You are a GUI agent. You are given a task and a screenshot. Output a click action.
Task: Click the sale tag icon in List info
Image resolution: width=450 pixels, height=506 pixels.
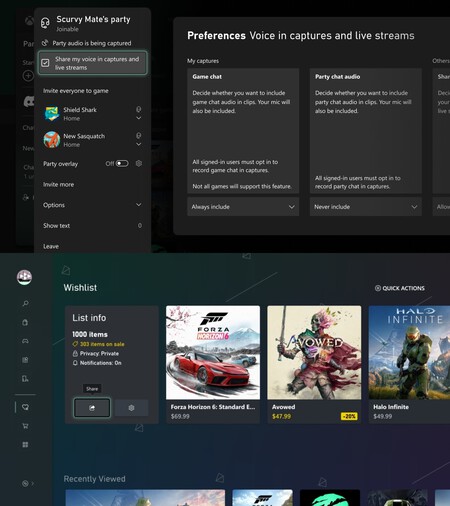(x=75, y=344)
